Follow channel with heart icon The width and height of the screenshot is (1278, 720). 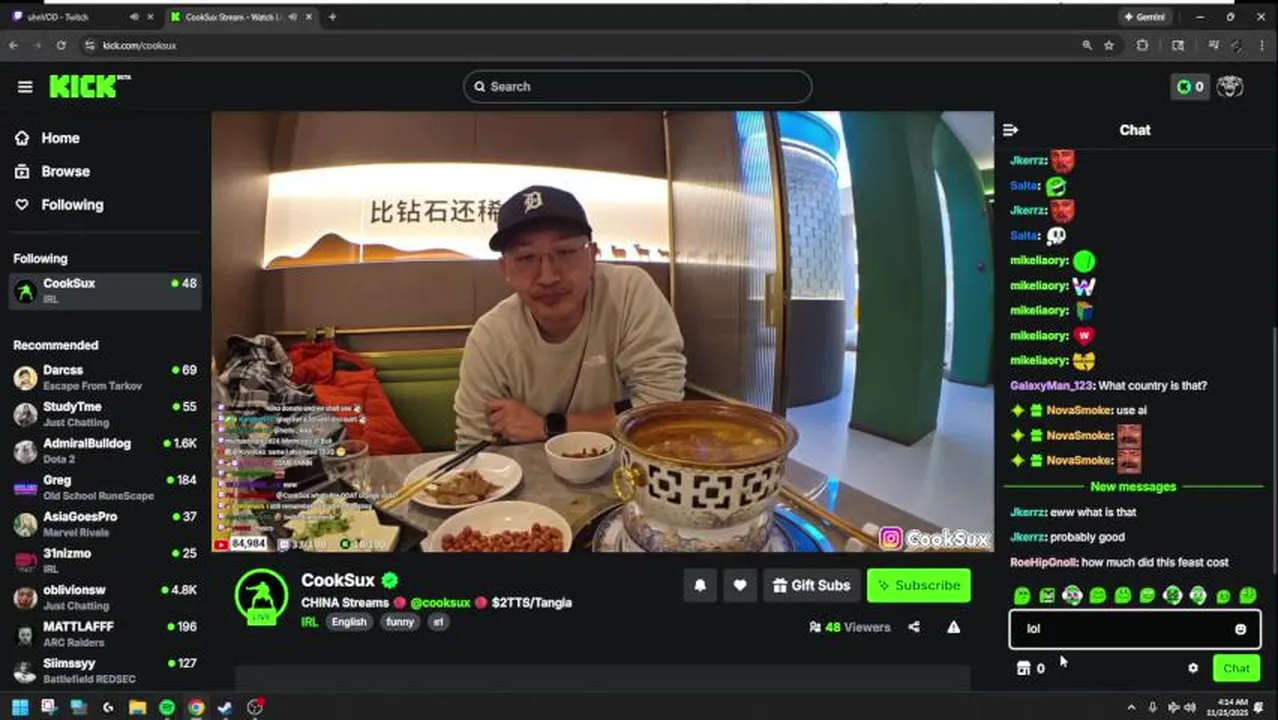(740, 586)
